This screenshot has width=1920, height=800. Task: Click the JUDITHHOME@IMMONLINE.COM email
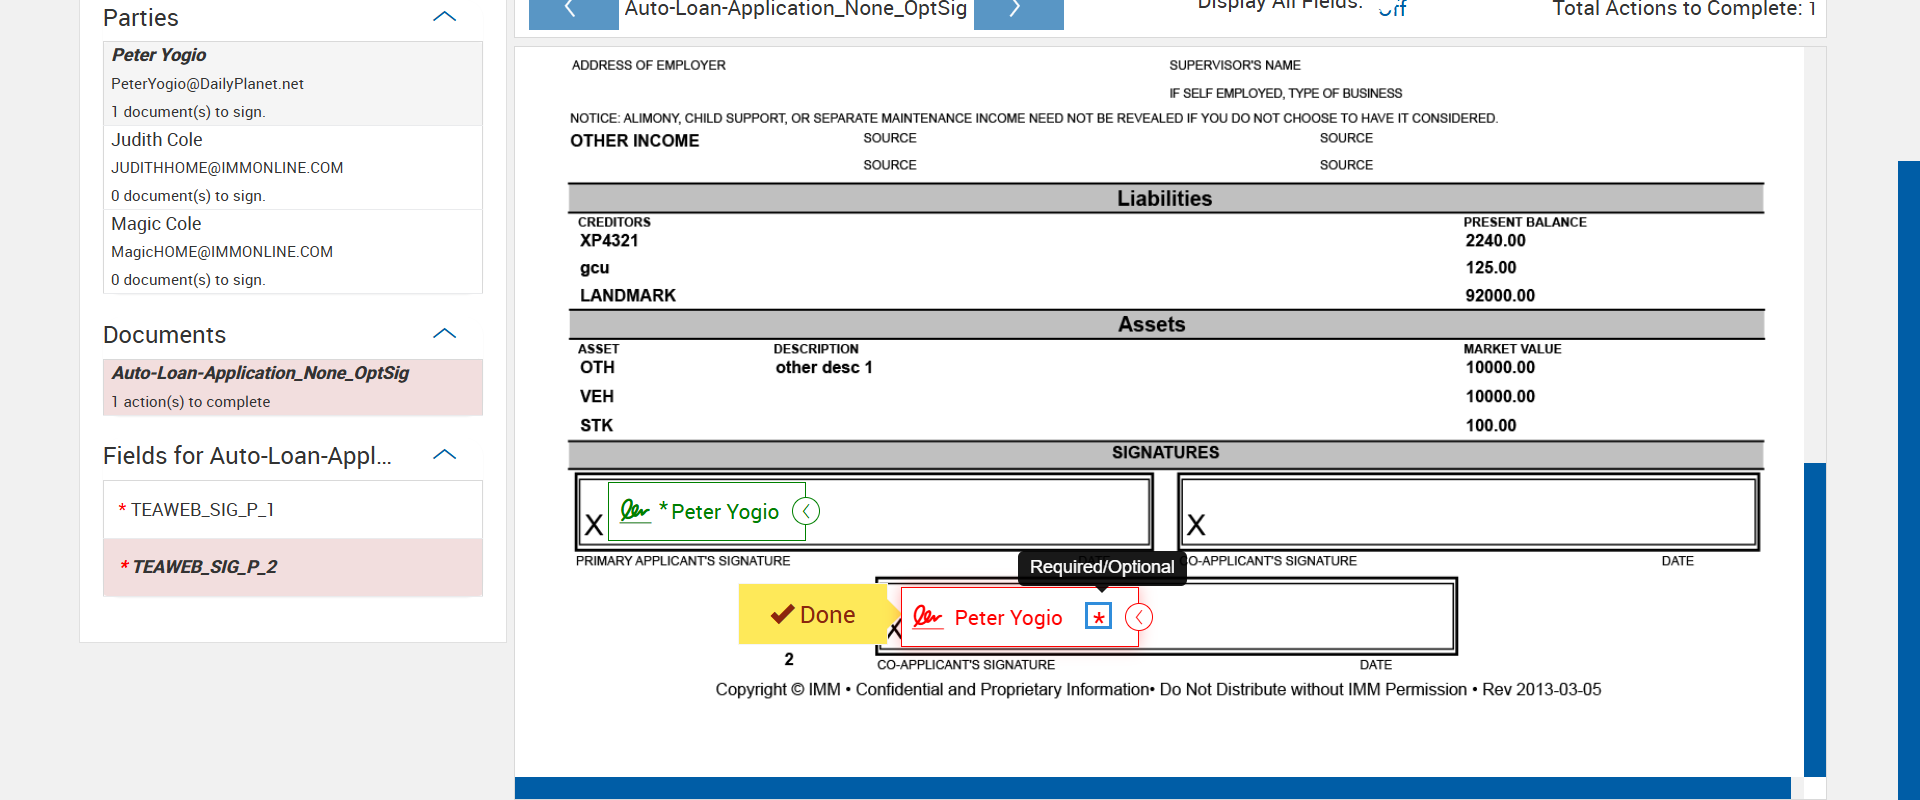227,168
